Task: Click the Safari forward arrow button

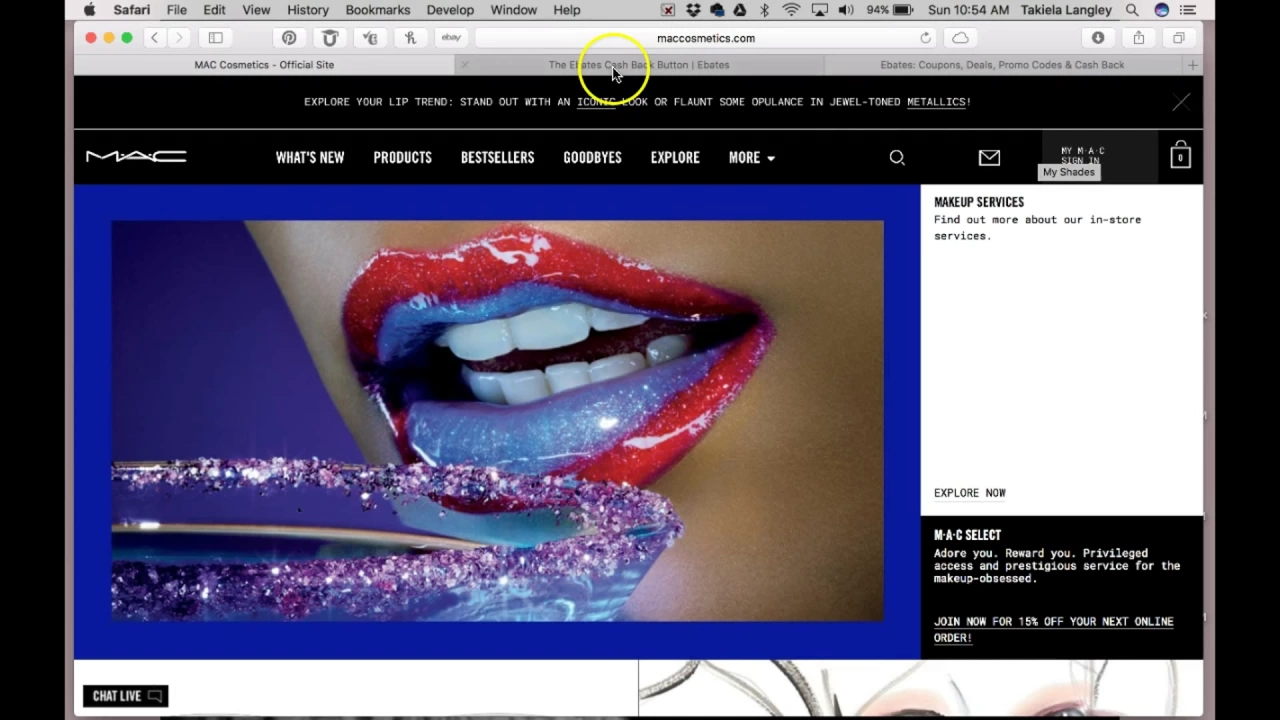Action: 179,38
